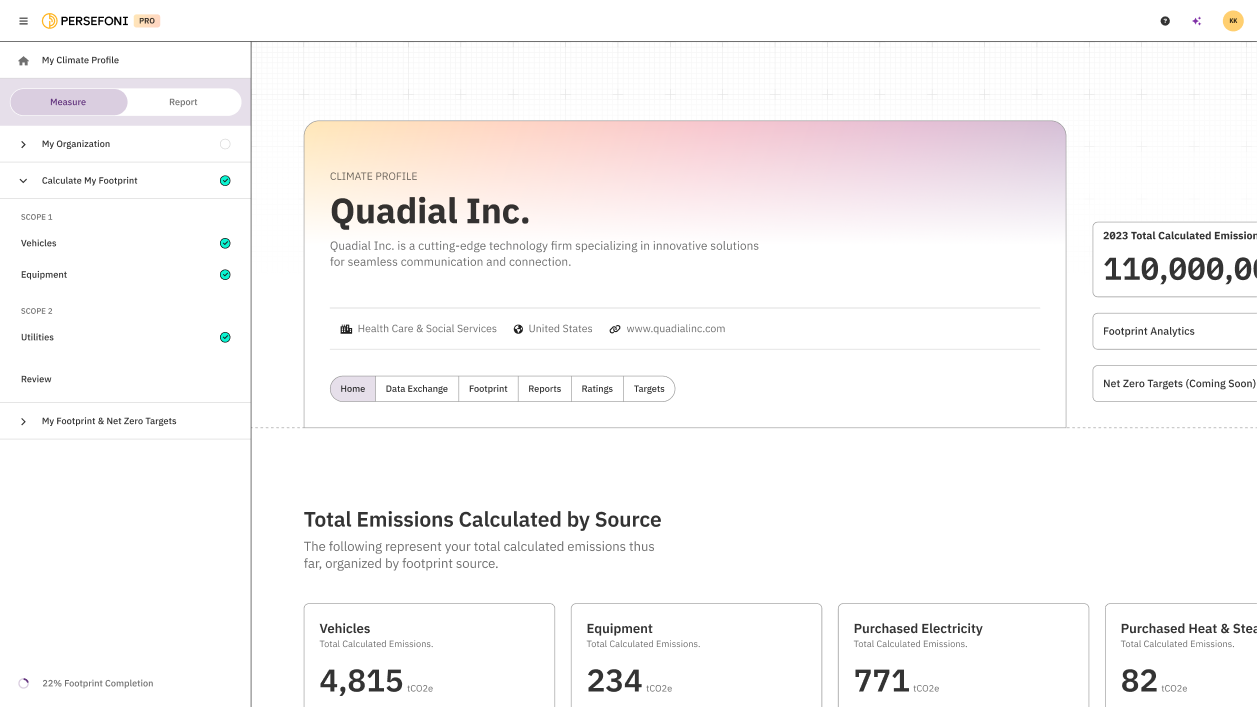
Task: Click the Vehicles completion checkmark
Action: coord(225,243)
